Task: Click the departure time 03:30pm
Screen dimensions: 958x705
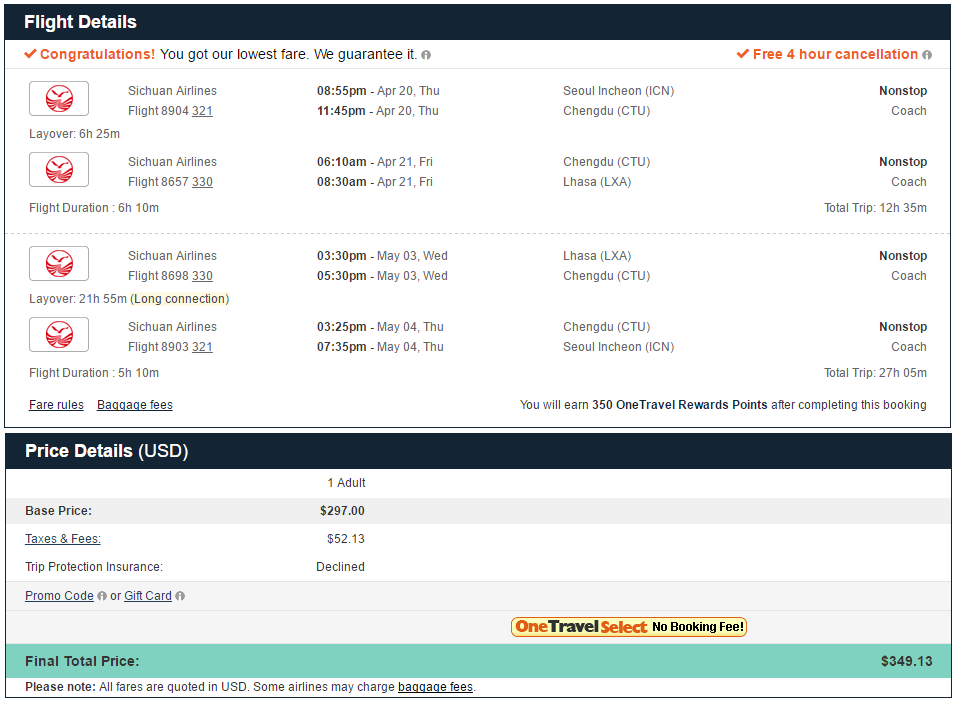Action: click(x=342, y=255)
